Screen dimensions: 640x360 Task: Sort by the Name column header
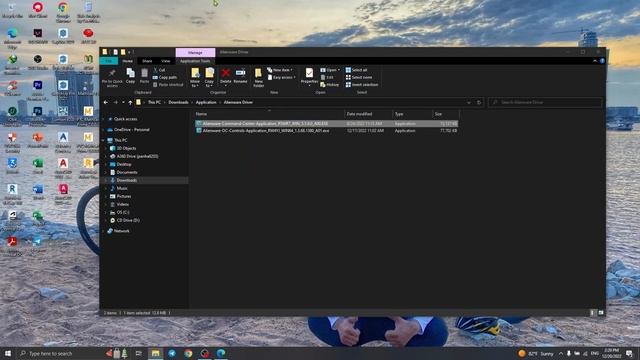coord(269,114)
